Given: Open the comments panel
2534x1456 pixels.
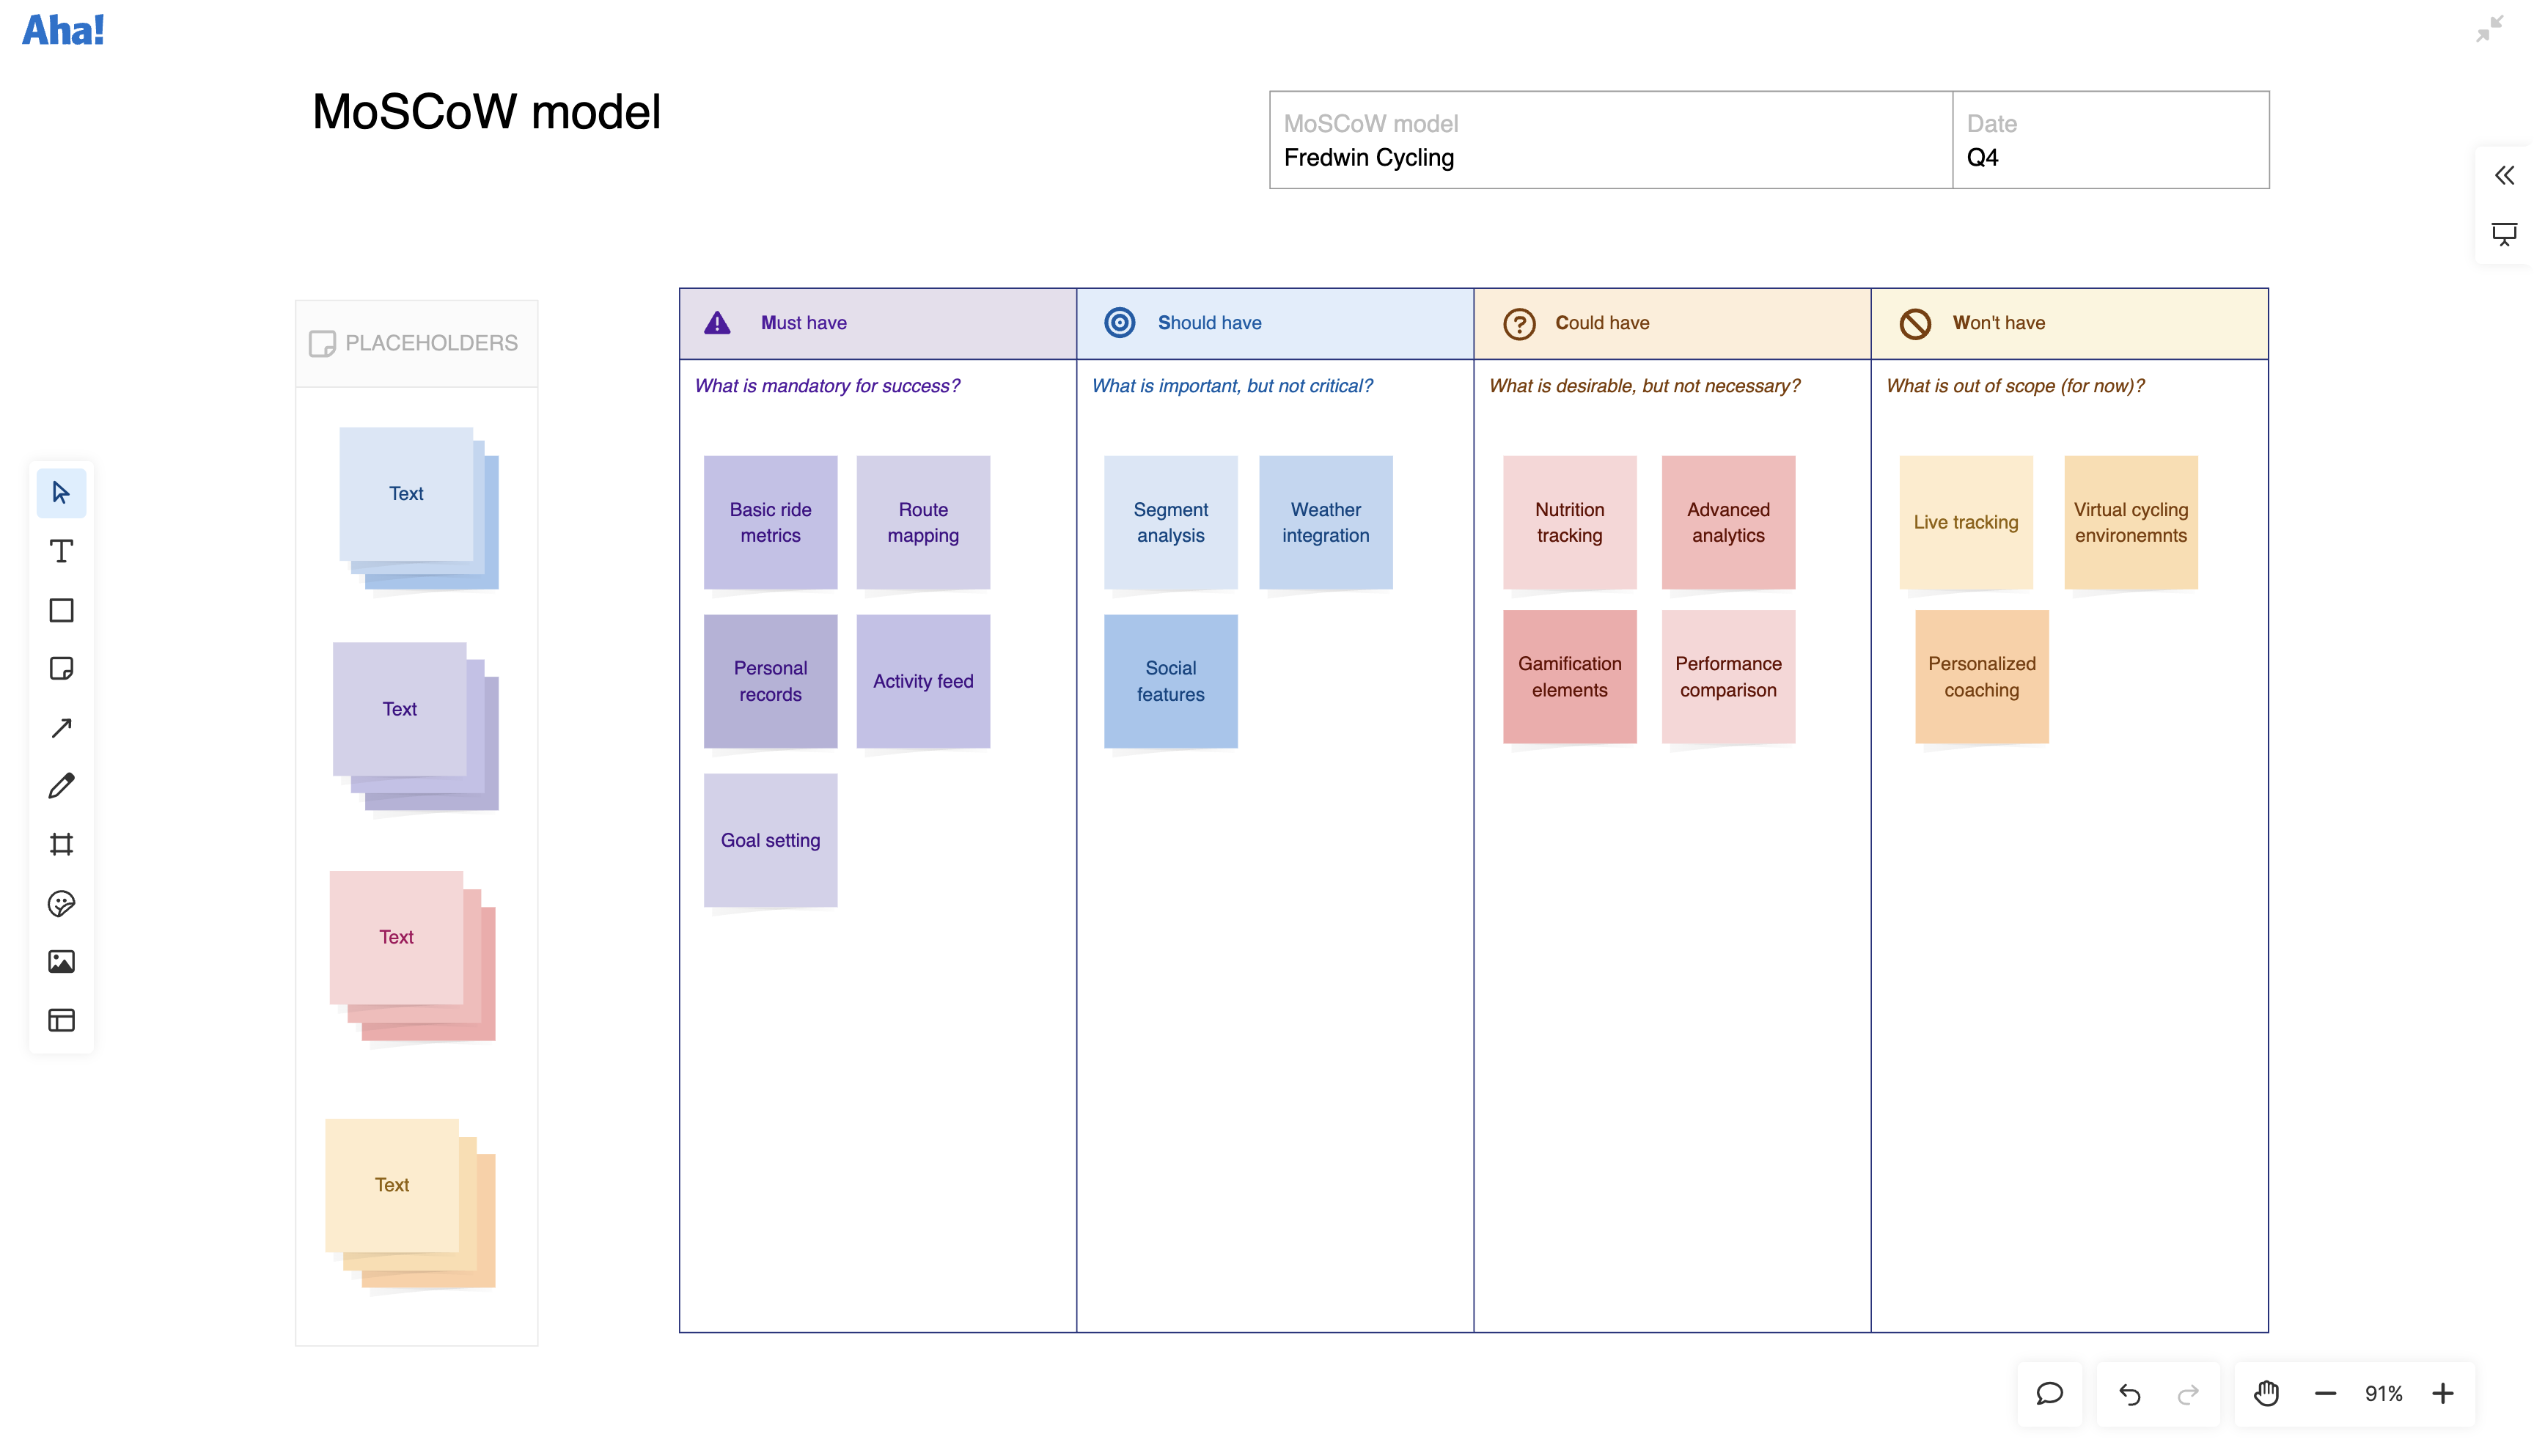Looking at the screenshot, I should pyautogui.click(x=2049, y=1393).
